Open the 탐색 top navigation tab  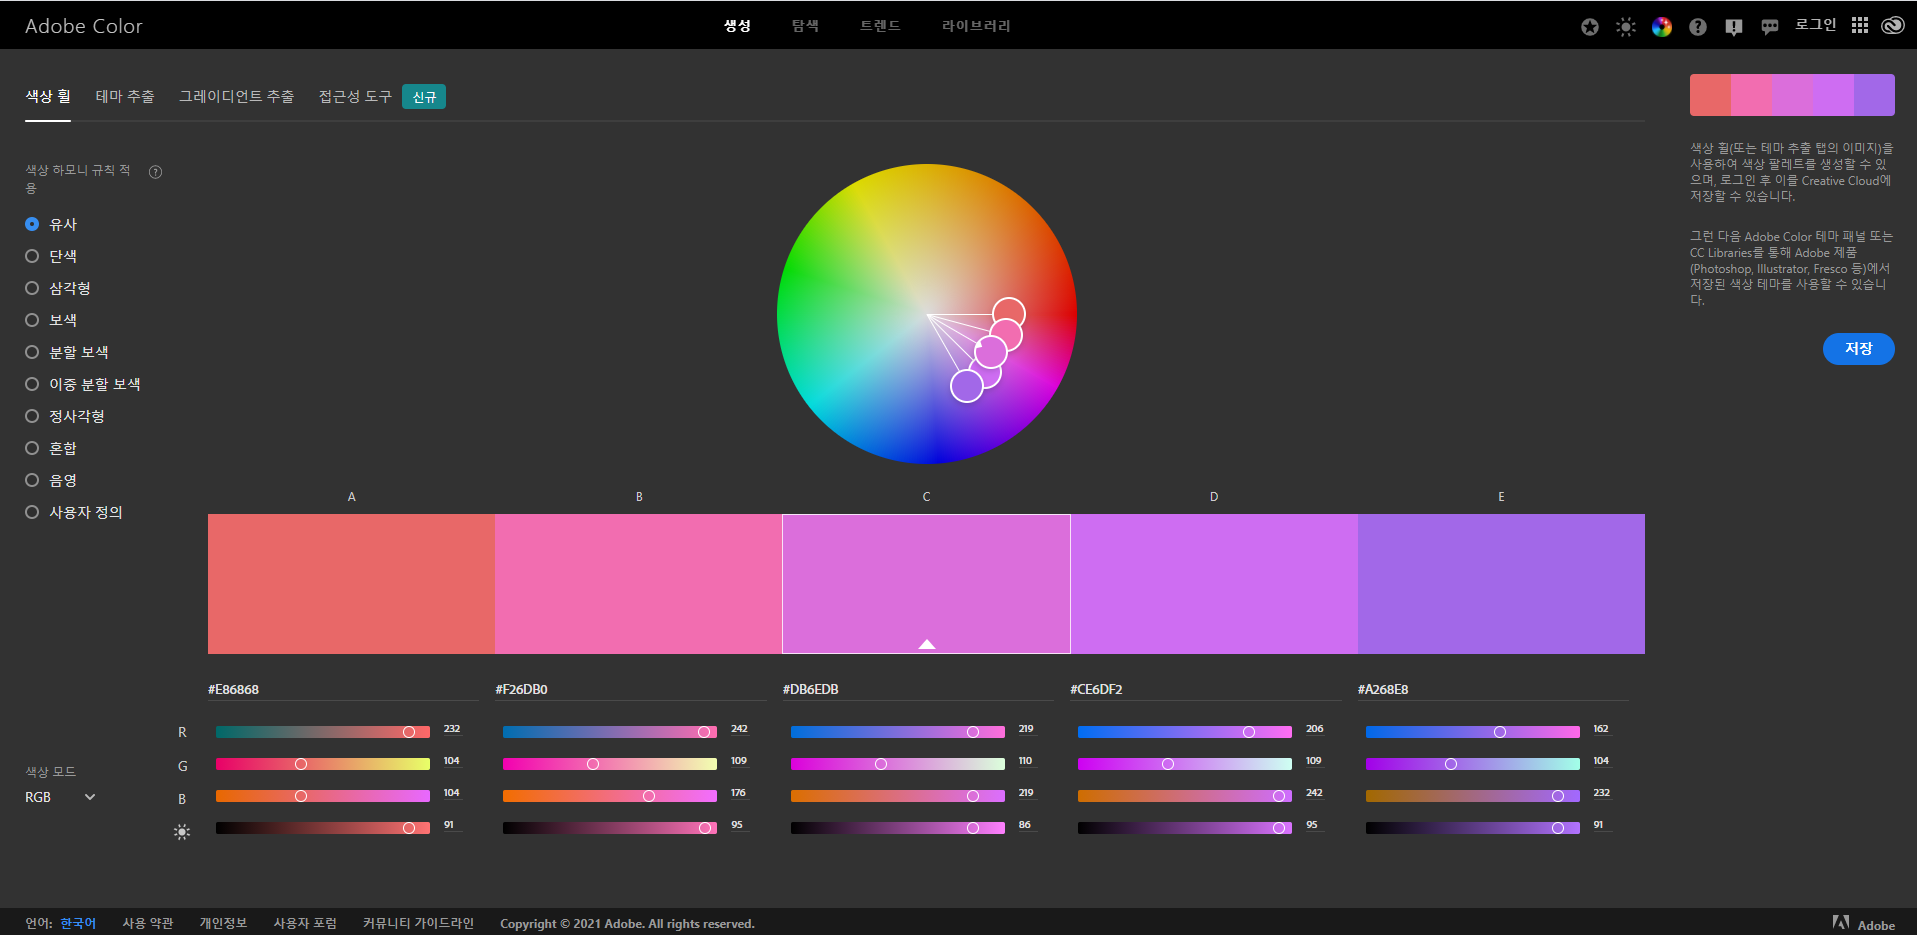pyautogui.click(x=806, y=26)
